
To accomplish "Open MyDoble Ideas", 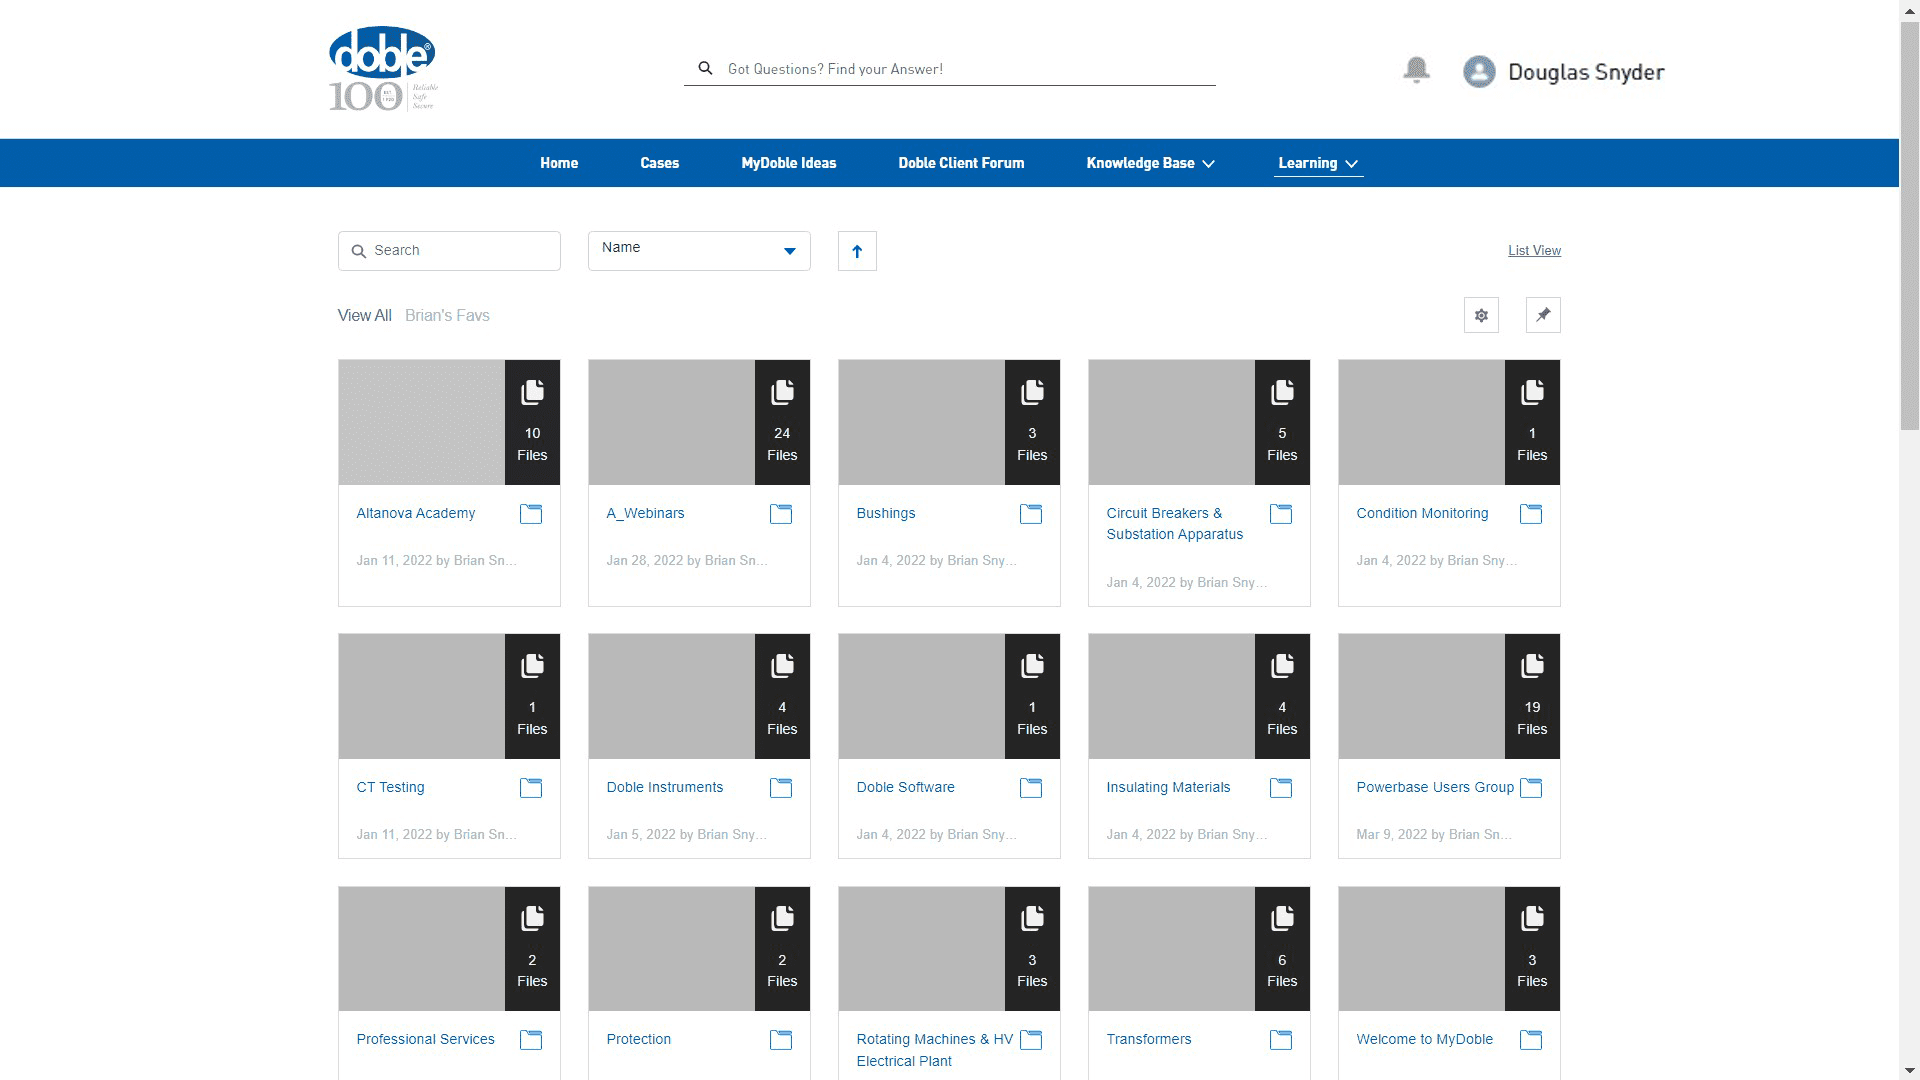I will coord(789,163).
